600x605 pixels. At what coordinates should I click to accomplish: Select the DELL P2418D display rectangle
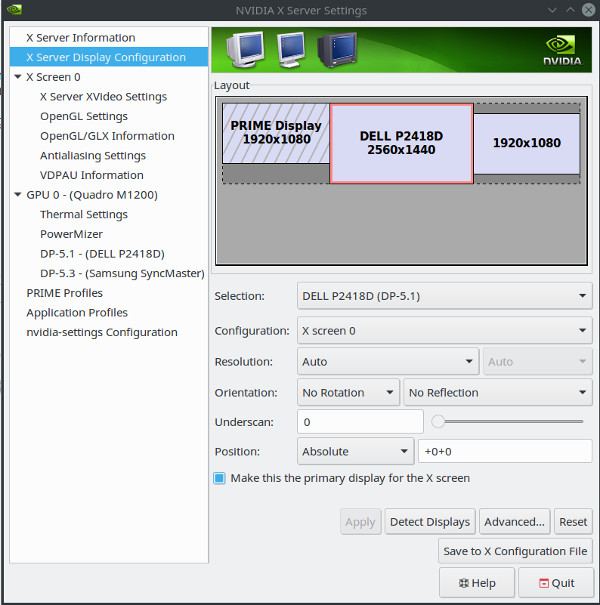coord(401,143)
